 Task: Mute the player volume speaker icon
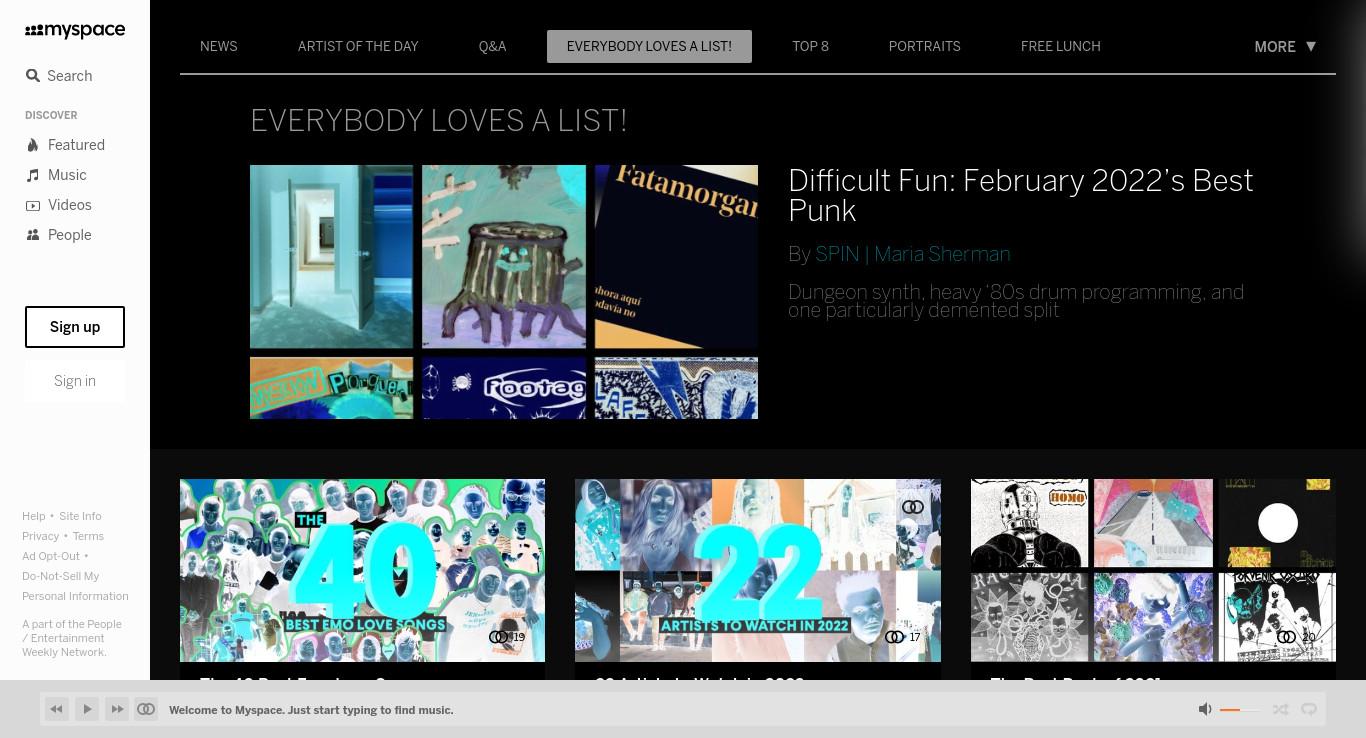tap(1205, 709)
